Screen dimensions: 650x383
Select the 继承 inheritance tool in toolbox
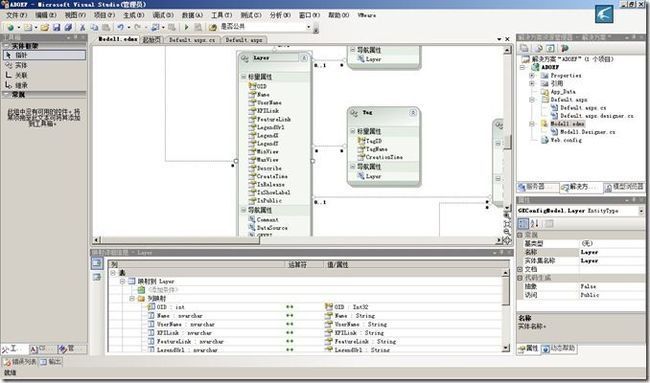[44, 85]
